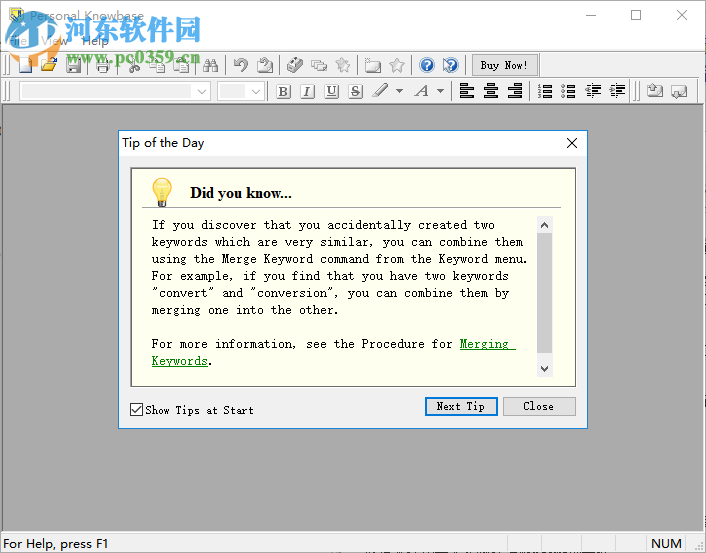The image size is (706, 553).
Task: Toggle Underline formatting
Action: coord(331,91)
